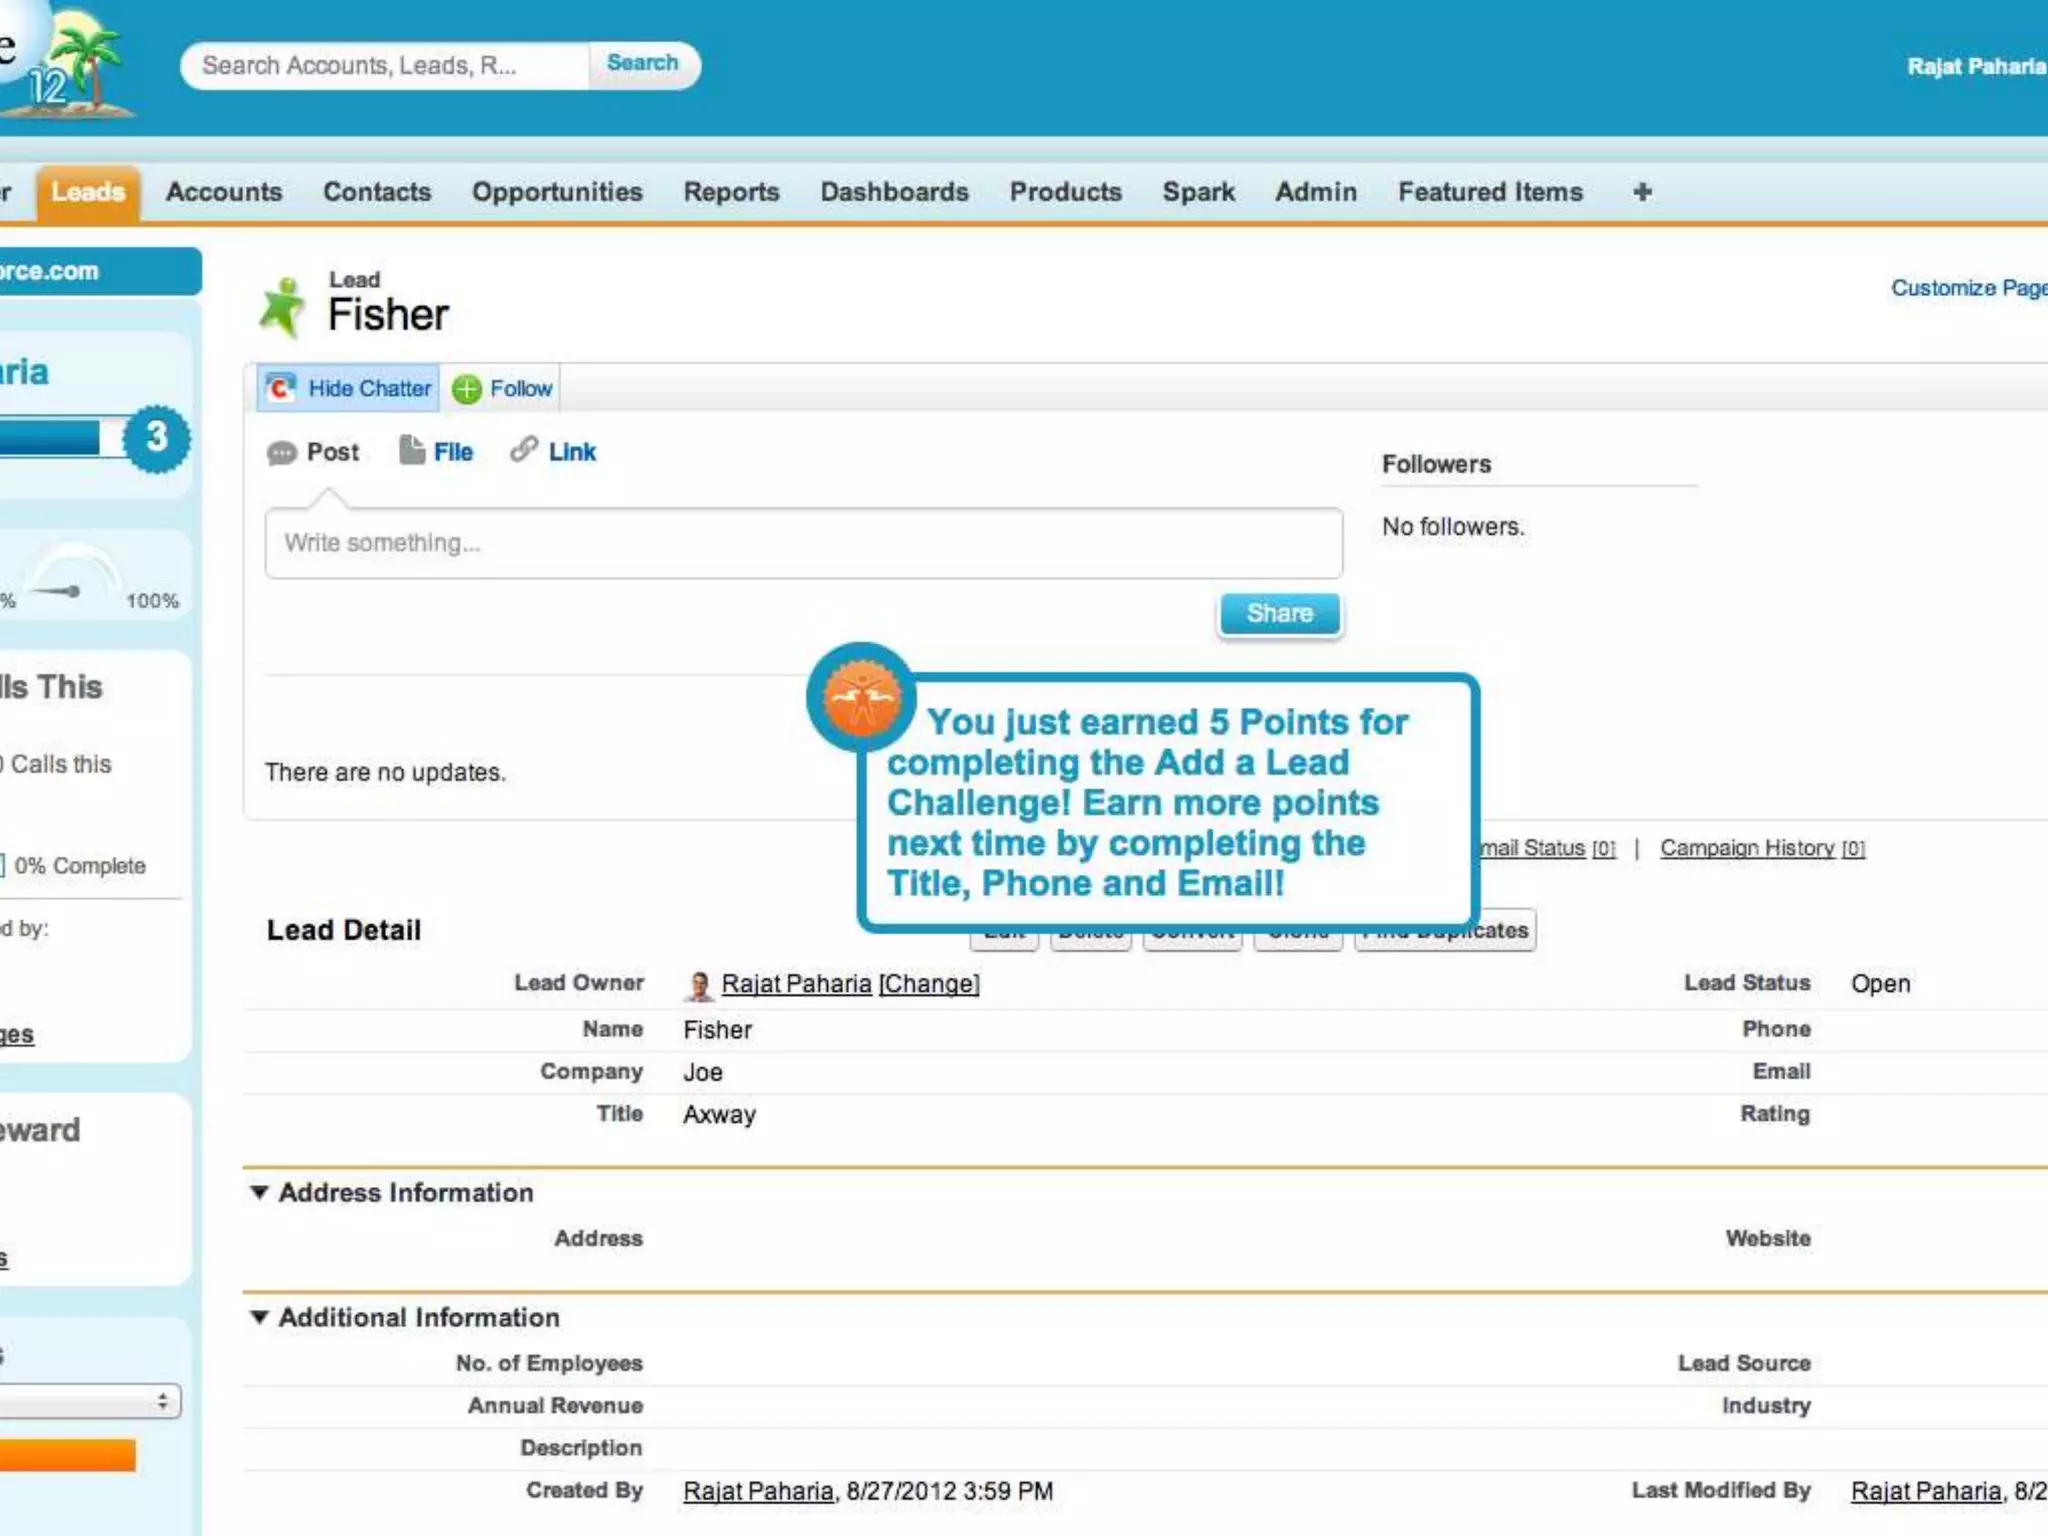Click the File document icon
This screenshot has height=1536, width=2048.
tap(411, 451)
